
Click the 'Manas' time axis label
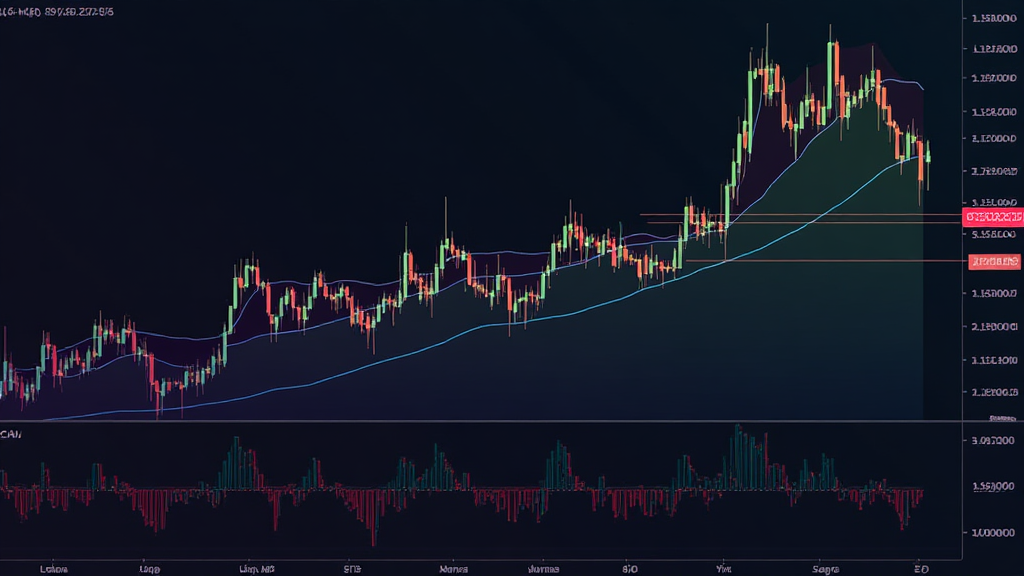click(x=453, y=568)
